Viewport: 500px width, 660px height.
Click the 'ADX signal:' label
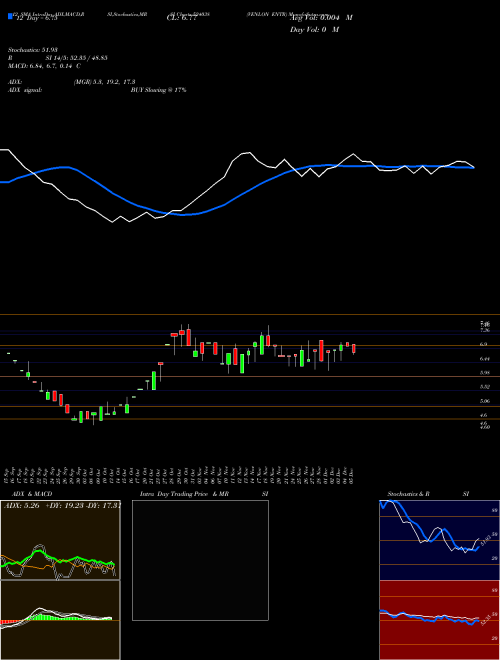[x=25, y=90]
